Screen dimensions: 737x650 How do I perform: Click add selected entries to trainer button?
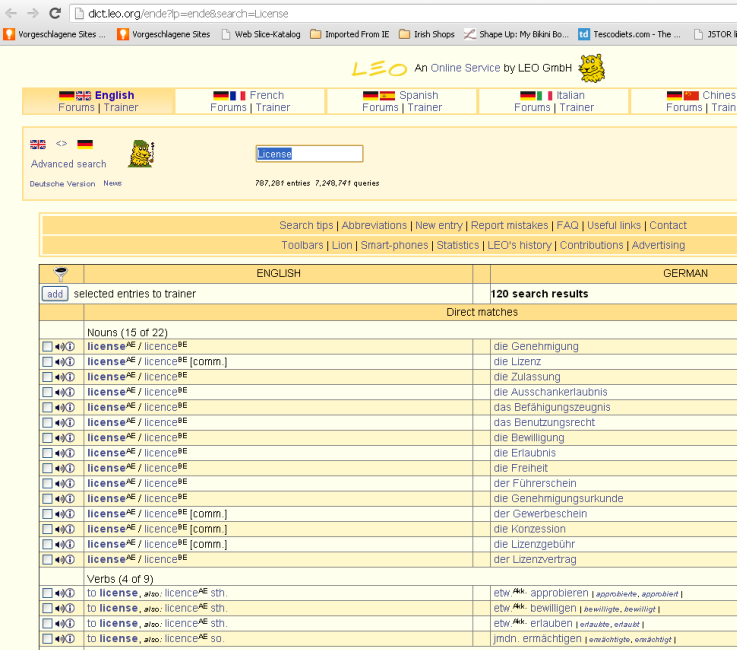click(55, 294)
